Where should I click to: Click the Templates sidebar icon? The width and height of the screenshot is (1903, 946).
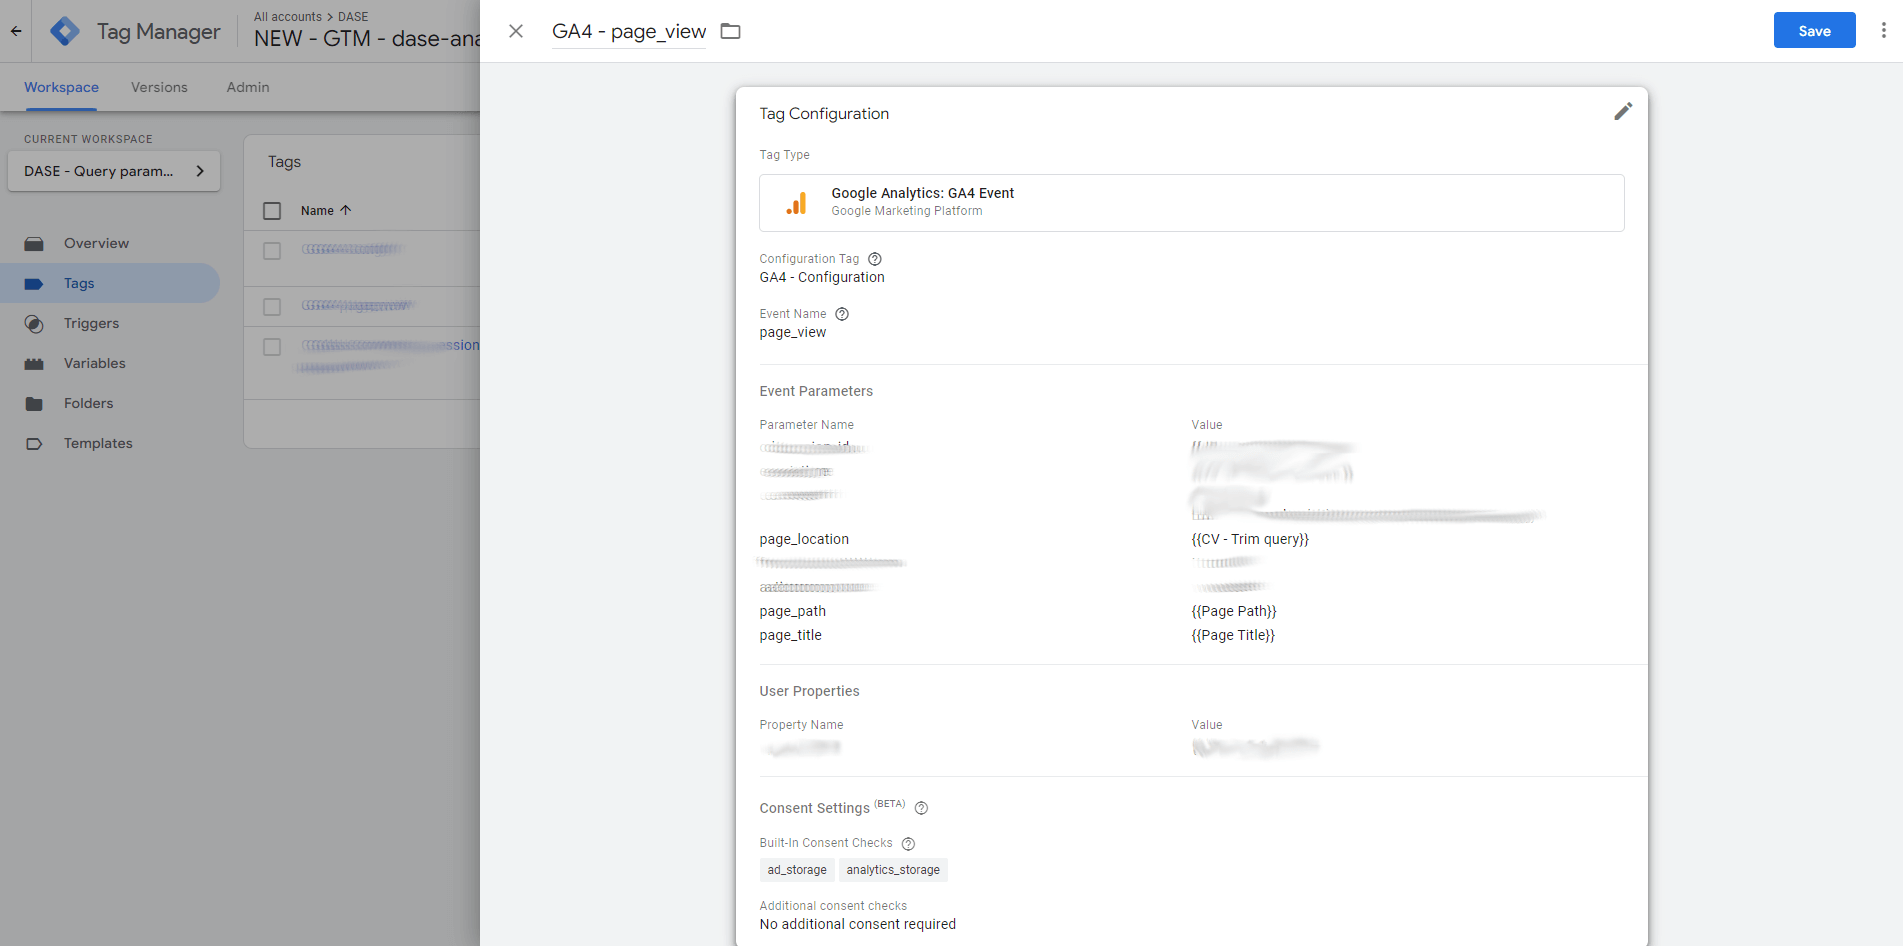tap(34, 444)
